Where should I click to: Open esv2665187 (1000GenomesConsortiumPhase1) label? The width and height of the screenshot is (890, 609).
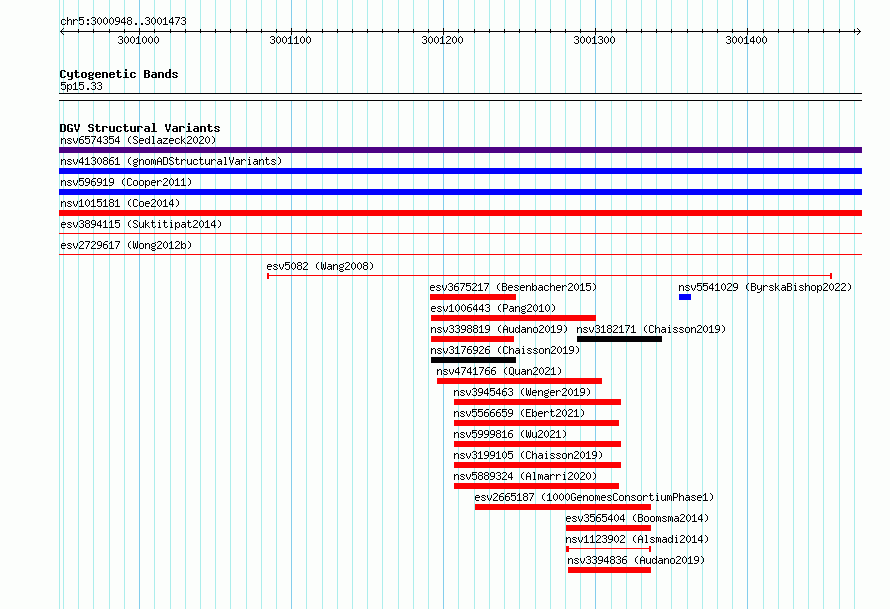click(594, 497)
